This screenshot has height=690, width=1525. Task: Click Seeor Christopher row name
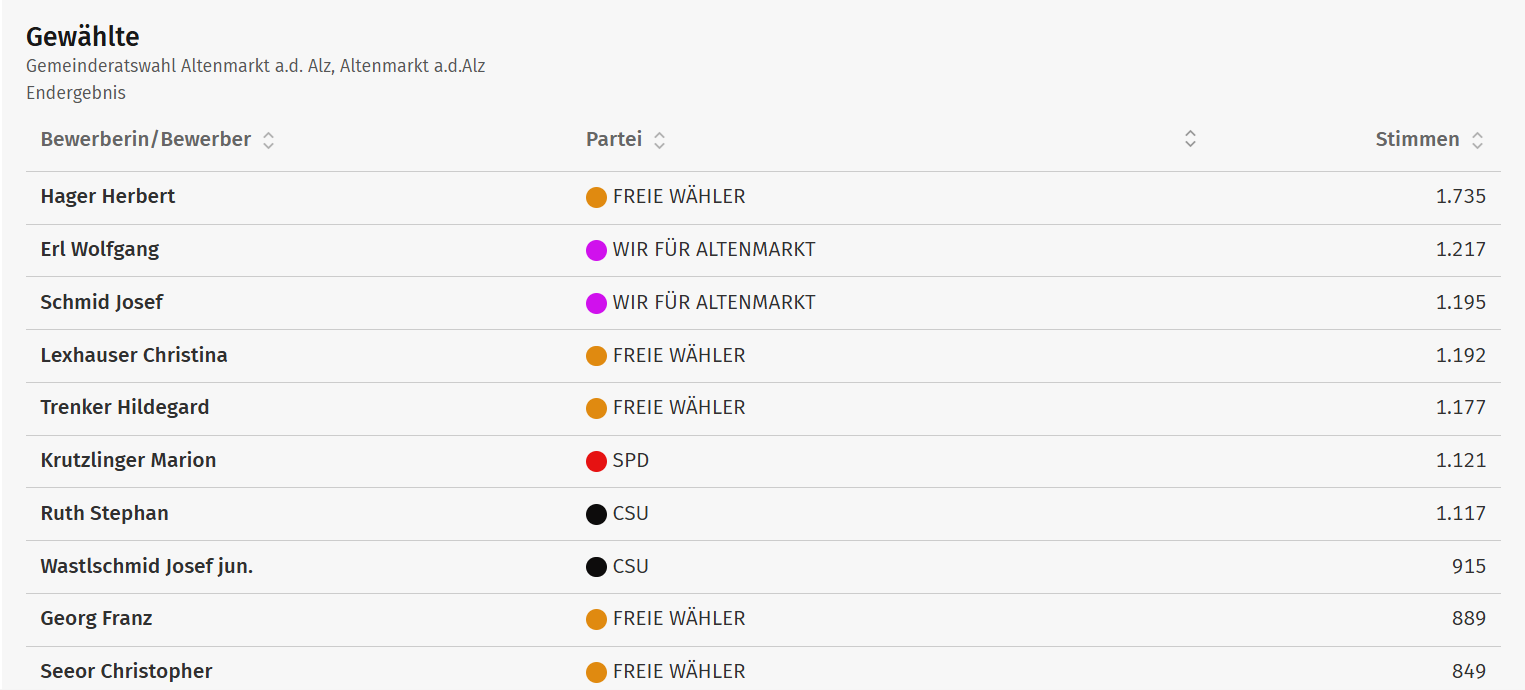pyautogui.click(x=126, y=671)
